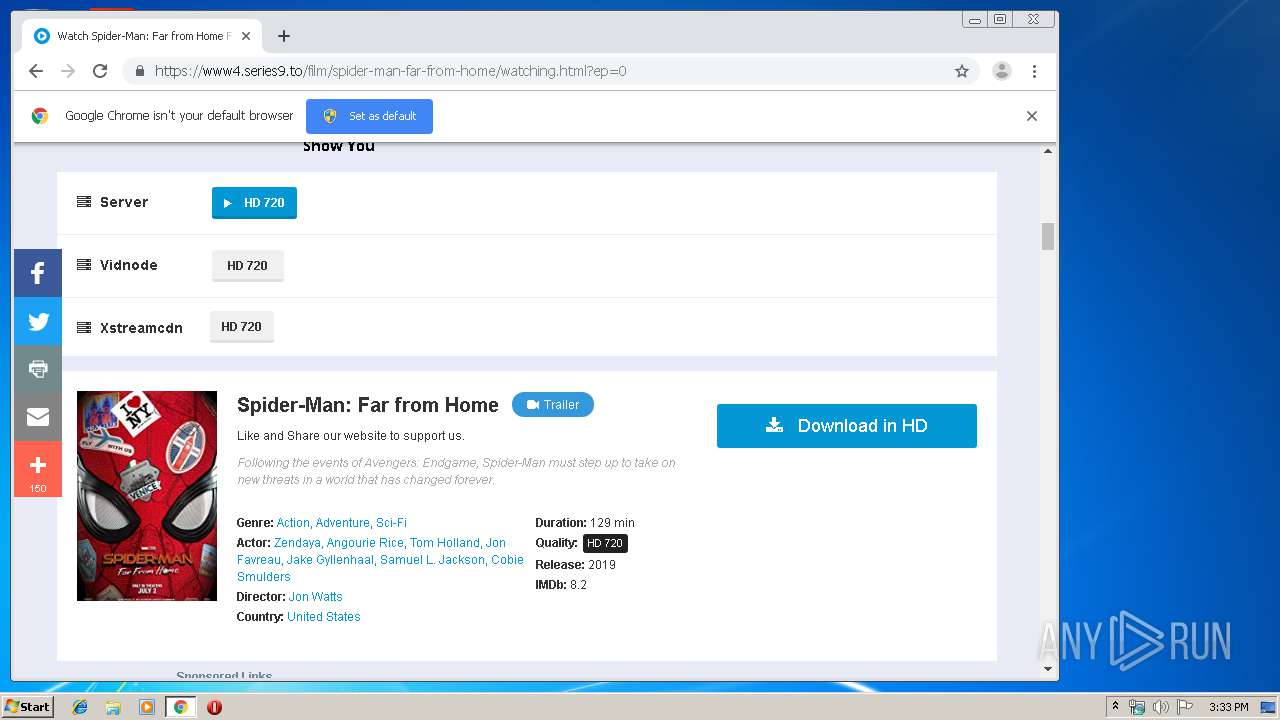Open the Action genre link
Screen dimensions: 1280x720
[x=293, y=523]
